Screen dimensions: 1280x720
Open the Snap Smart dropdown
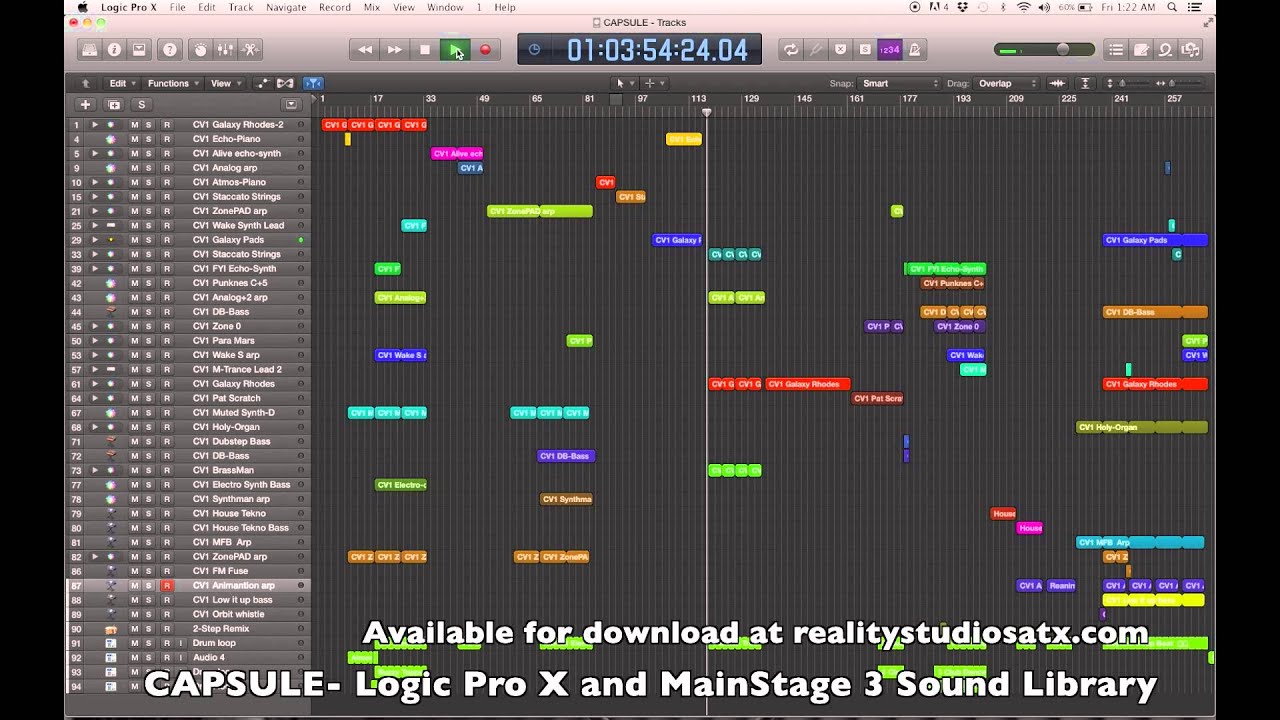[900, 83]
